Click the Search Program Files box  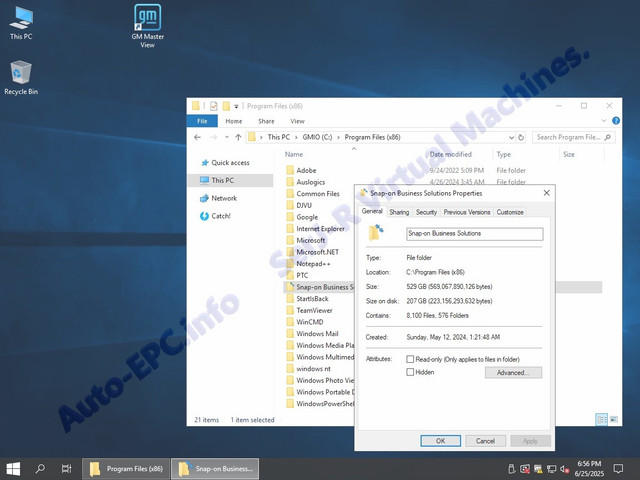(x=573, y=137)
